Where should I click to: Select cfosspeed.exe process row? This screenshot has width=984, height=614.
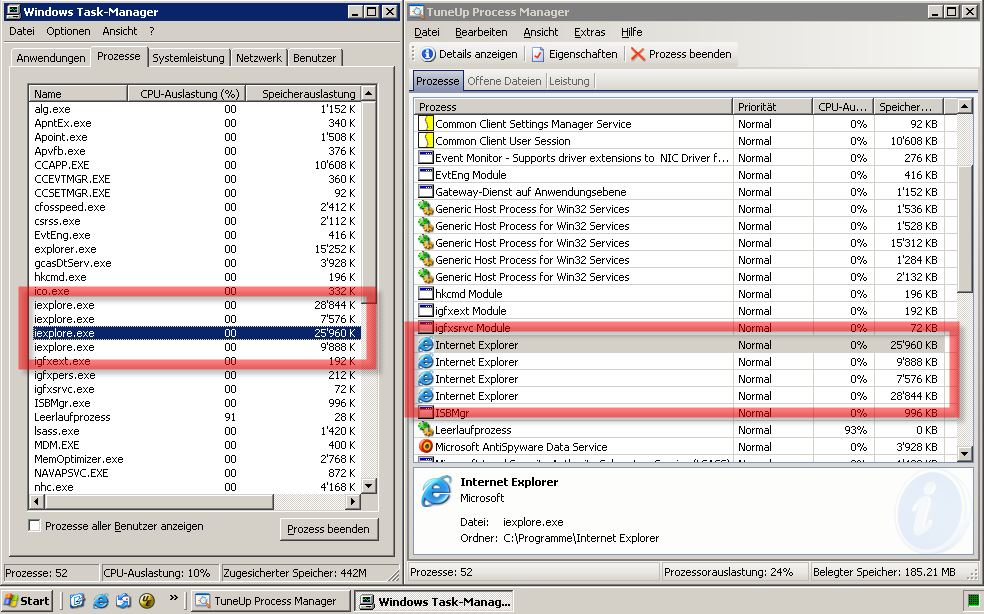[x=195, y=207]
